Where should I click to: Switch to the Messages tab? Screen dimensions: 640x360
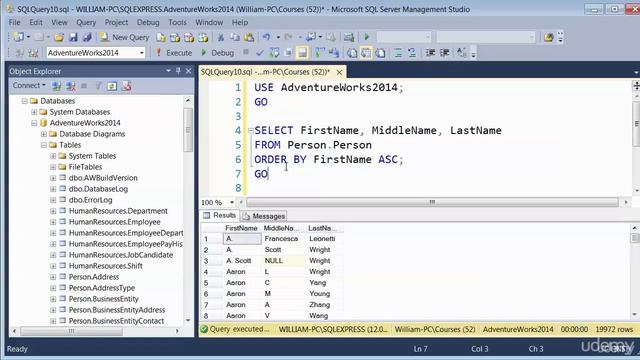(264, 216)
